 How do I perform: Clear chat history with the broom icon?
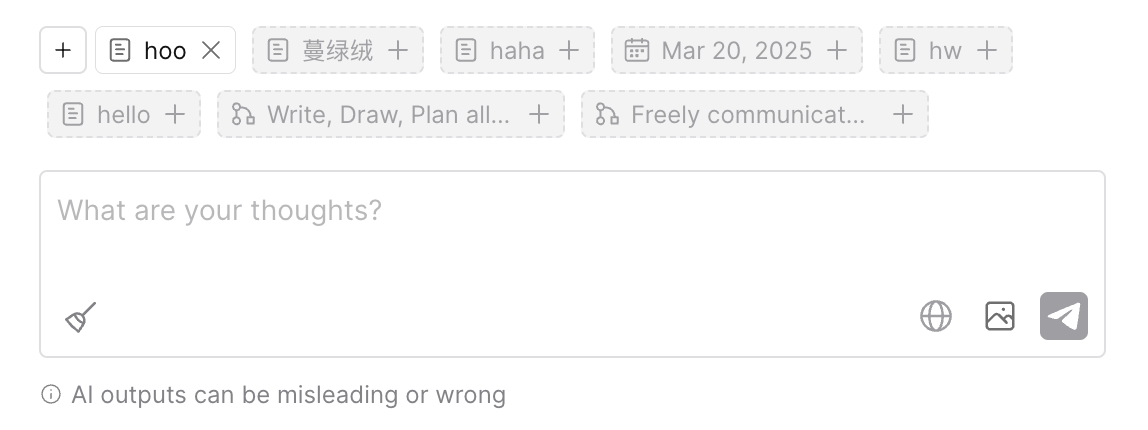click(x=81, y=317)
